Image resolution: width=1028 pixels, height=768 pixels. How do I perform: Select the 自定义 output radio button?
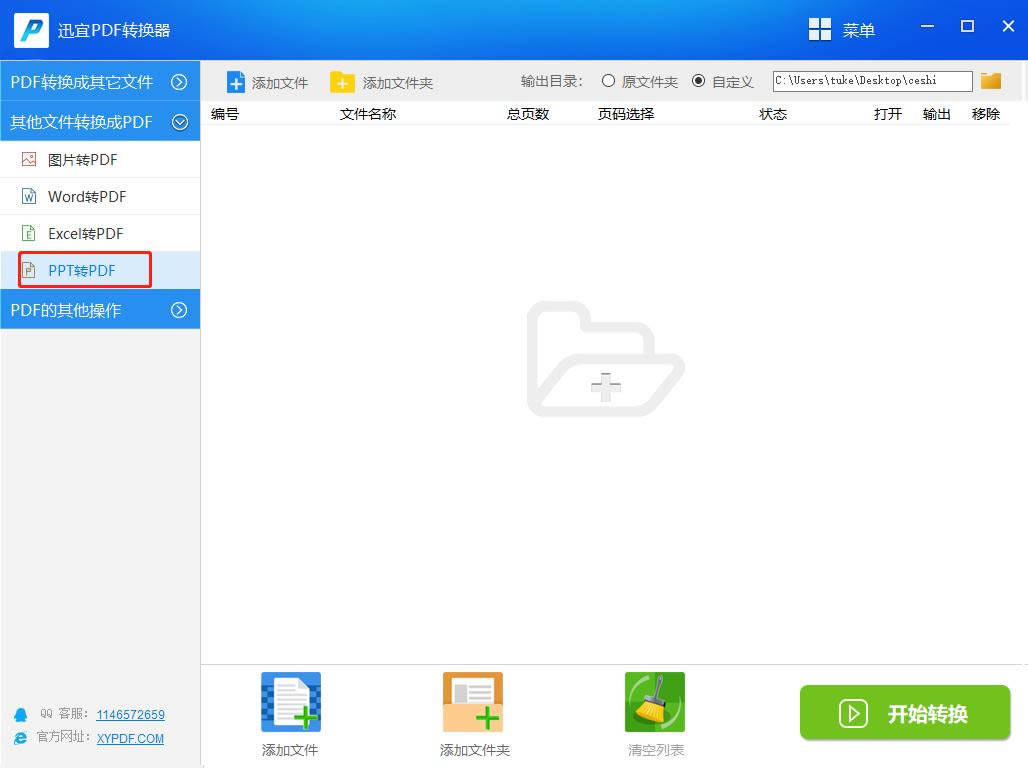click(x=699, y=81)
